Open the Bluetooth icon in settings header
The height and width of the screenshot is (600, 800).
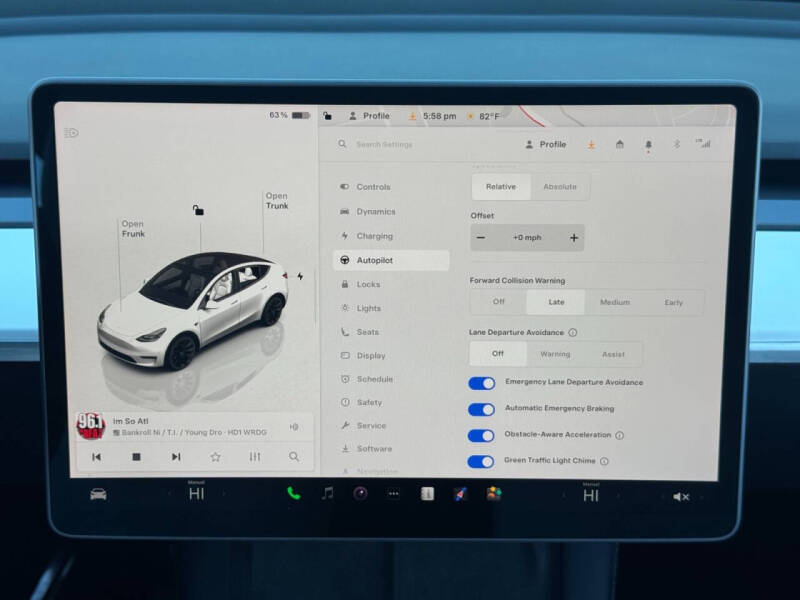(x=676, y=143)
